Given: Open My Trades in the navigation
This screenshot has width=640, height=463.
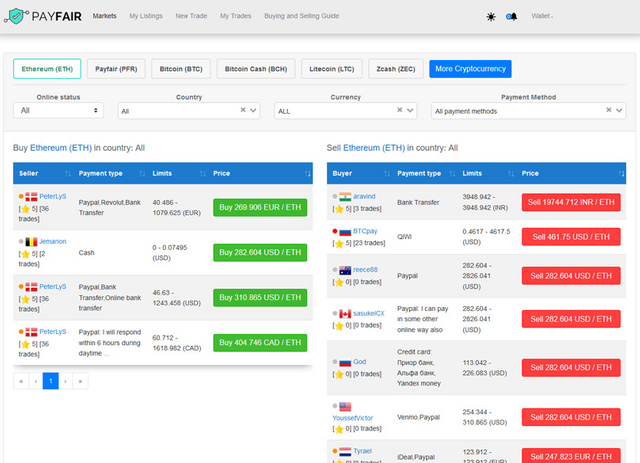Looking at the screenshot, I should (236, 16).
